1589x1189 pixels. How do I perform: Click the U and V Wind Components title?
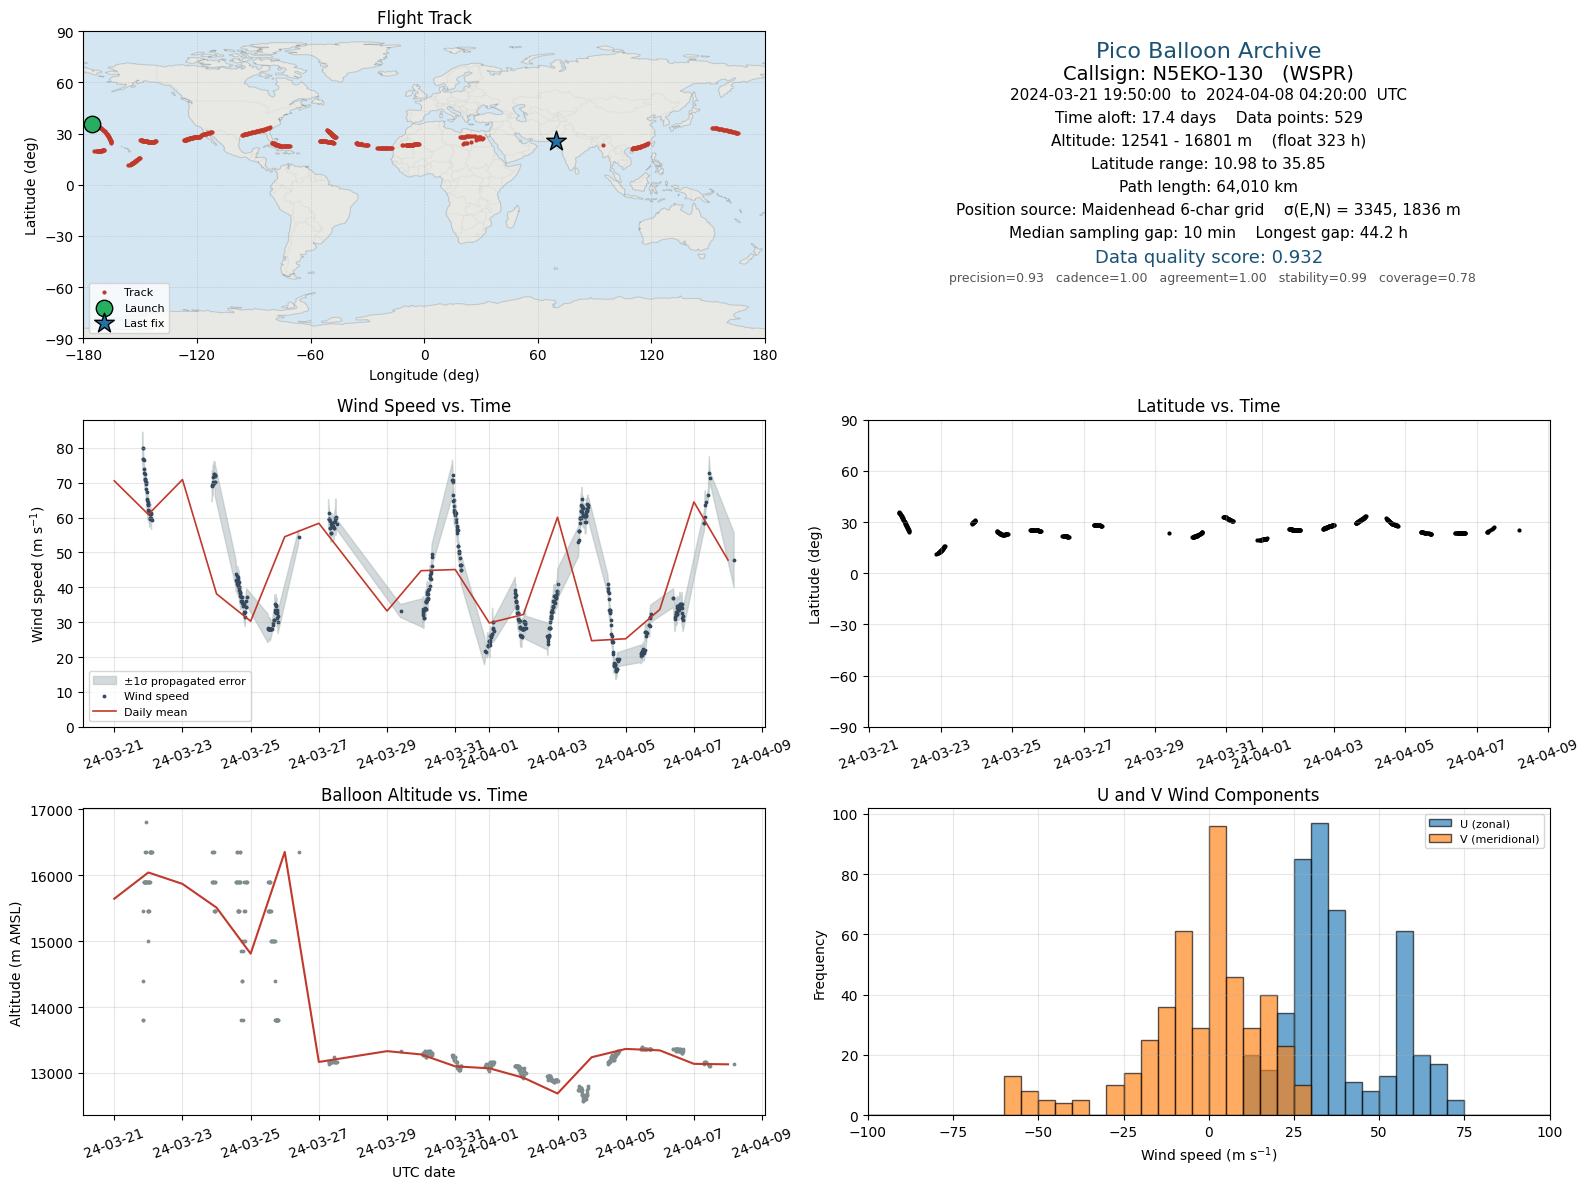1208,795
